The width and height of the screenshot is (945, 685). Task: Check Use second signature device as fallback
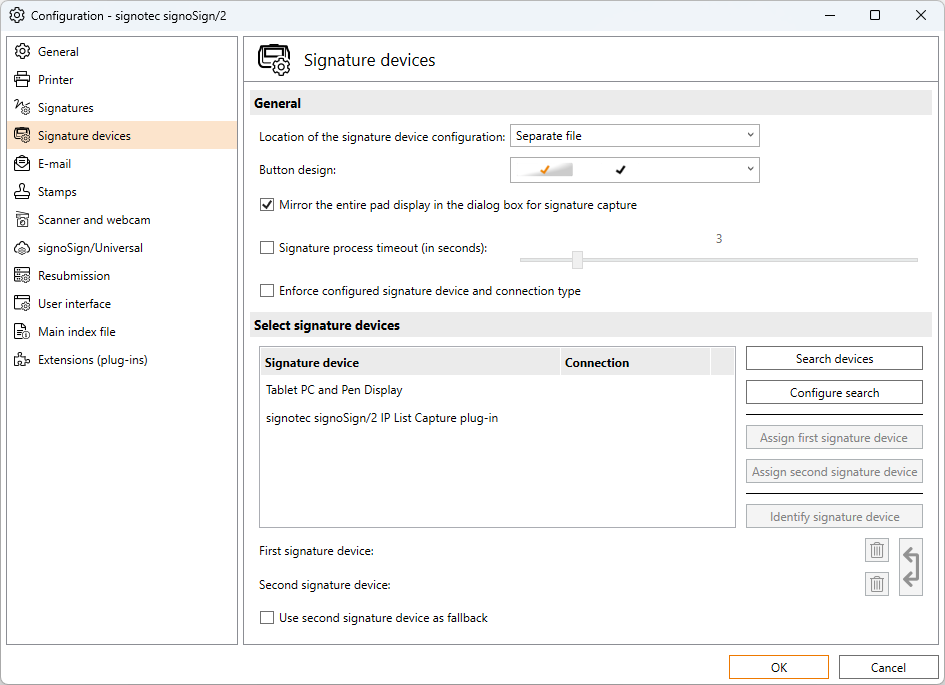[267, 618]
